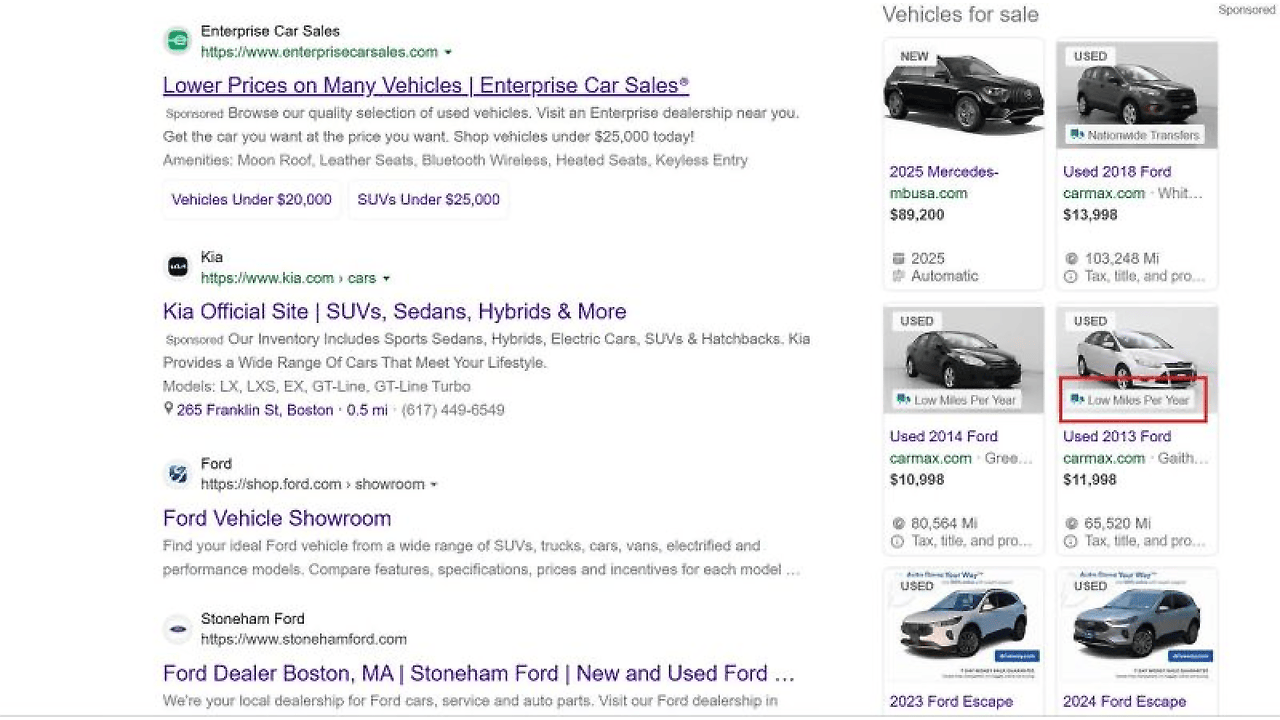Viewport: 1280px width, 720px height.
Task: Click calendar icon next to 2025 listing year
Action: [x=897, y=259]
